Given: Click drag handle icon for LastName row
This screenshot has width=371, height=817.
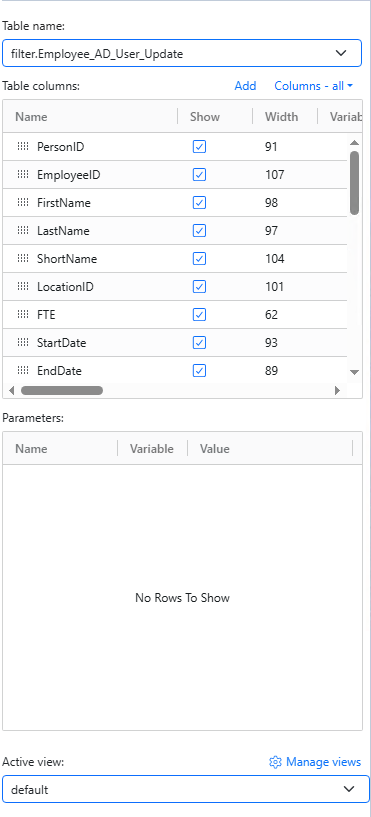Looking at the screenshot, I should point(22,231).
